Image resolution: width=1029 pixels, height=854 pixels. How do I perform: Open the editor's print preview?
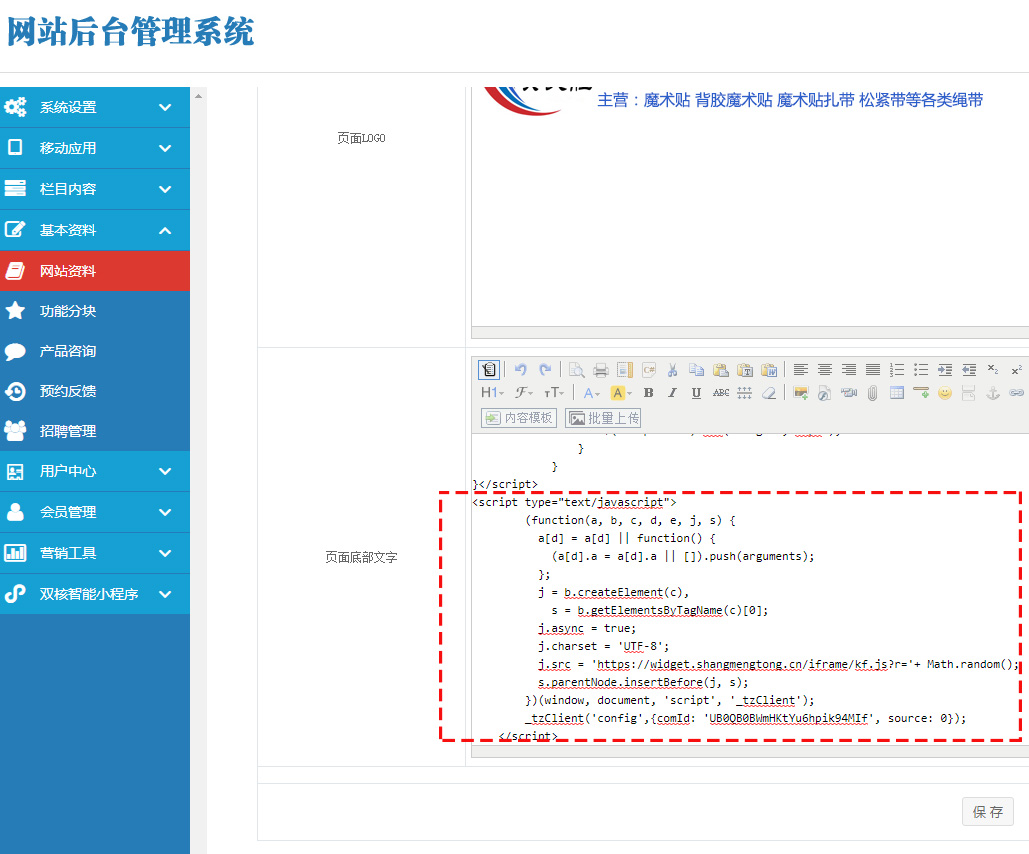[577, 370]
